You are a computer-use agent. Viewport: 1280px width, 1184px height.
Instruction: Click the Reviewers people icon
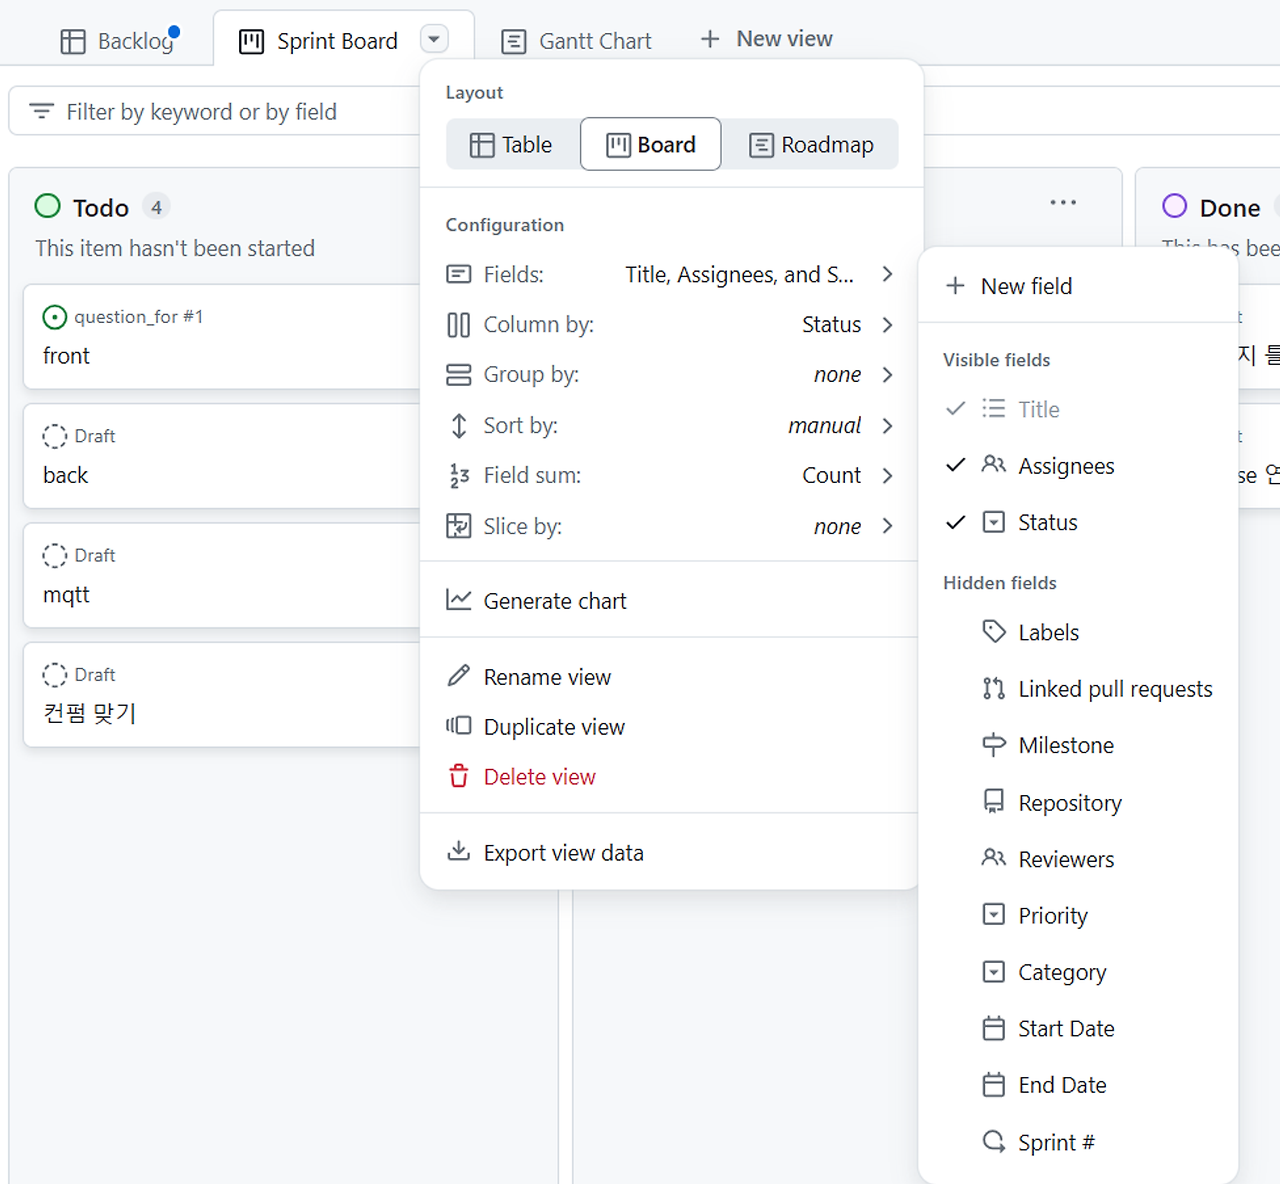[994, 858]
